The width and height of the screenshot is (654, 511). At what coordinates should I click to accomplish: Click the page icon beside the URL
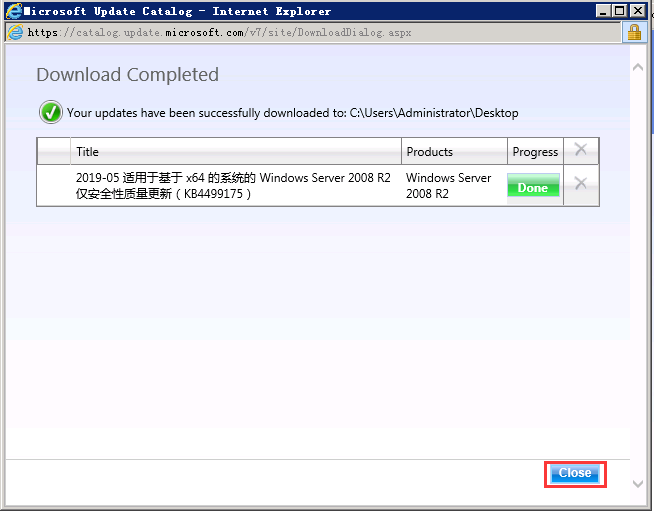(x=14, y=32)
